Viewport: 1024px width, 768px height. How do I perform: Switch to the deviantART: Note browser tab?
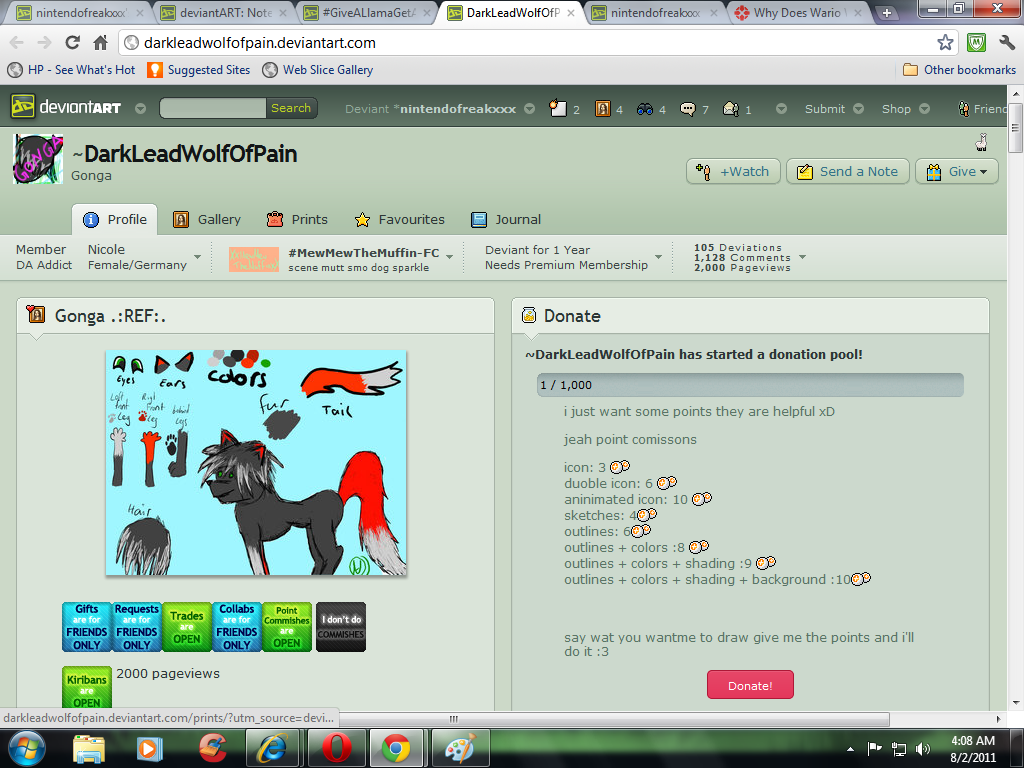point(225,12)
